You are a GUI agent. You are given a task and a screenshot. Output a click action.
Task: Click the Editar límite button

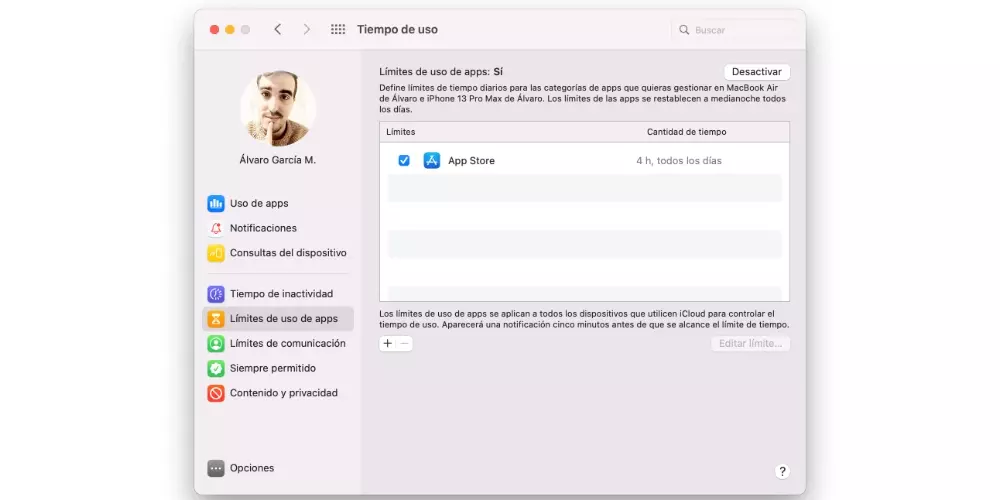click(750, 344)
